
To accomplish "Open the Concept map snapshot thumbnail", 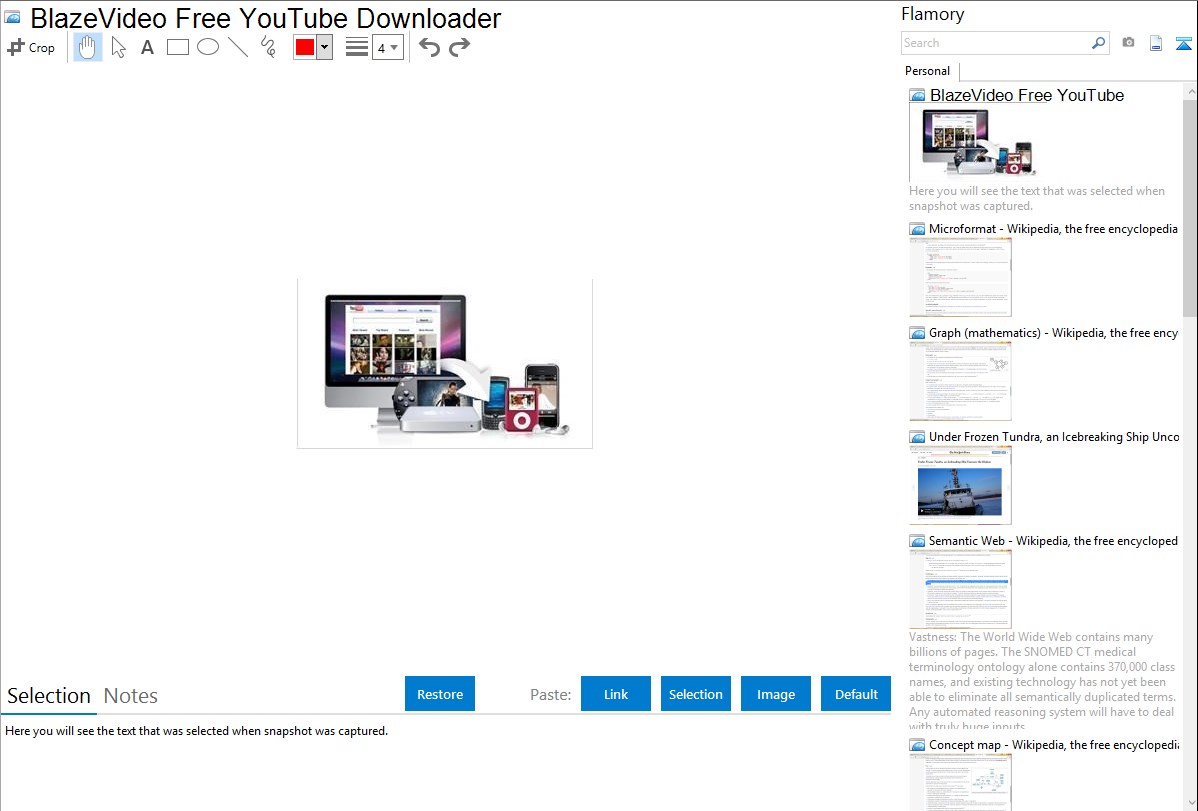I will coord(960,782).
